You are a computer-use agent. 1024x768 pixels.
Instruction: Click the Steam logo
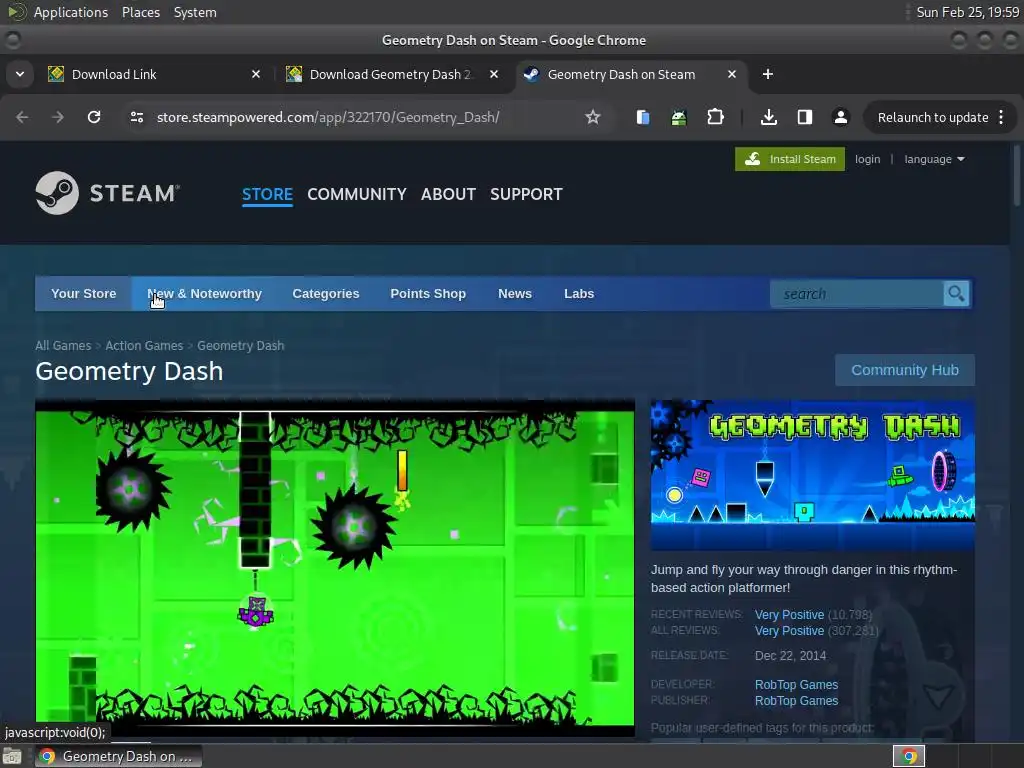(108, 193)
